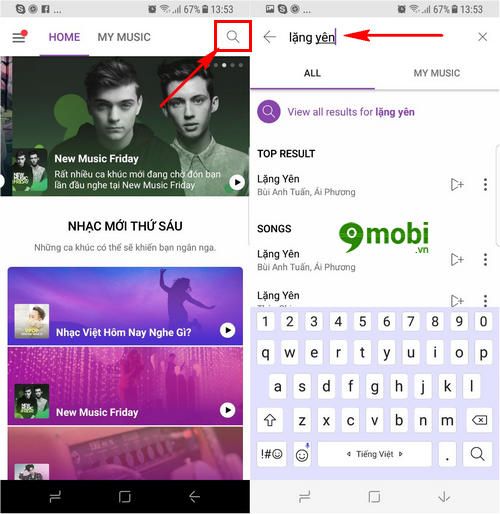Open three-dot menu for first song result
The image size is (500, 514).
[x=485, y=259]
